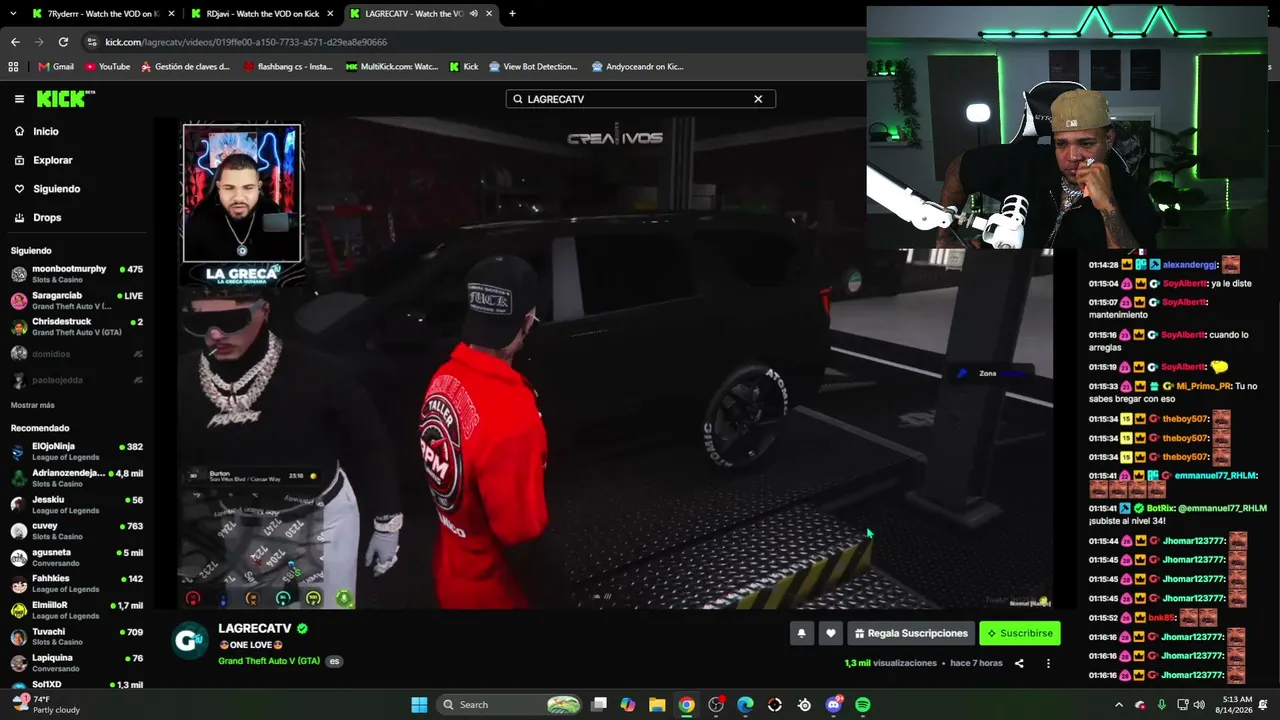Open File Explorer from the taskbar
This screenshot has width=1280, height=720.
657,705
